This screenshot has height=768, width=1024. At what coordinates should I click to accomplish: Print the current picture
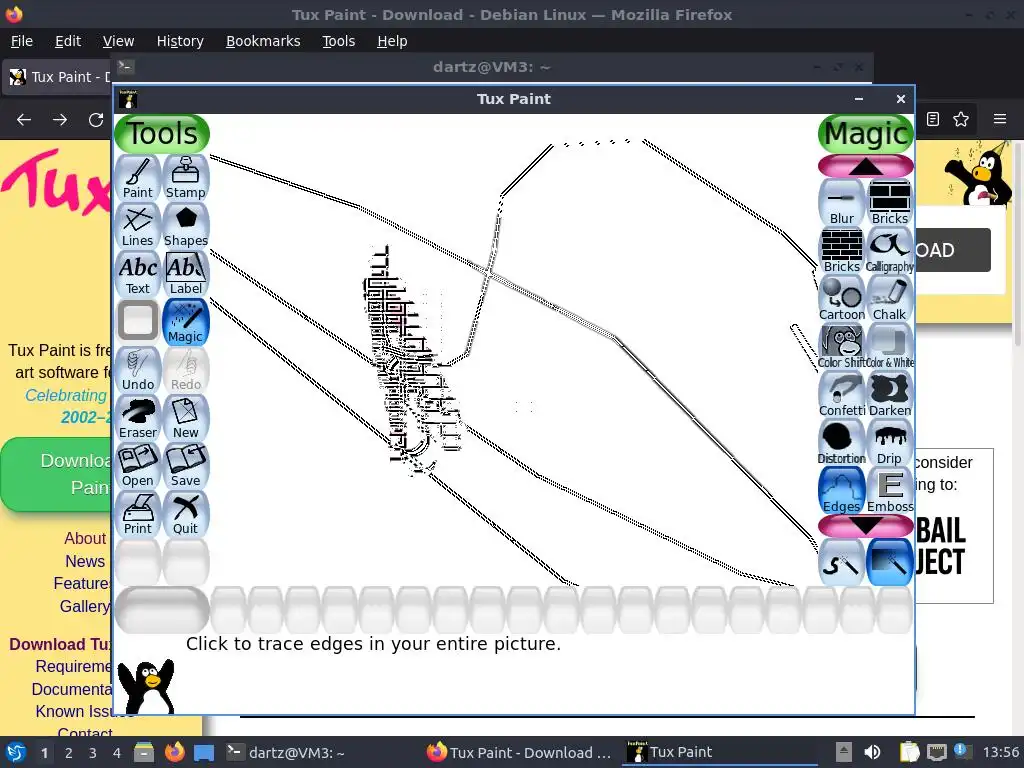(138, 514)
